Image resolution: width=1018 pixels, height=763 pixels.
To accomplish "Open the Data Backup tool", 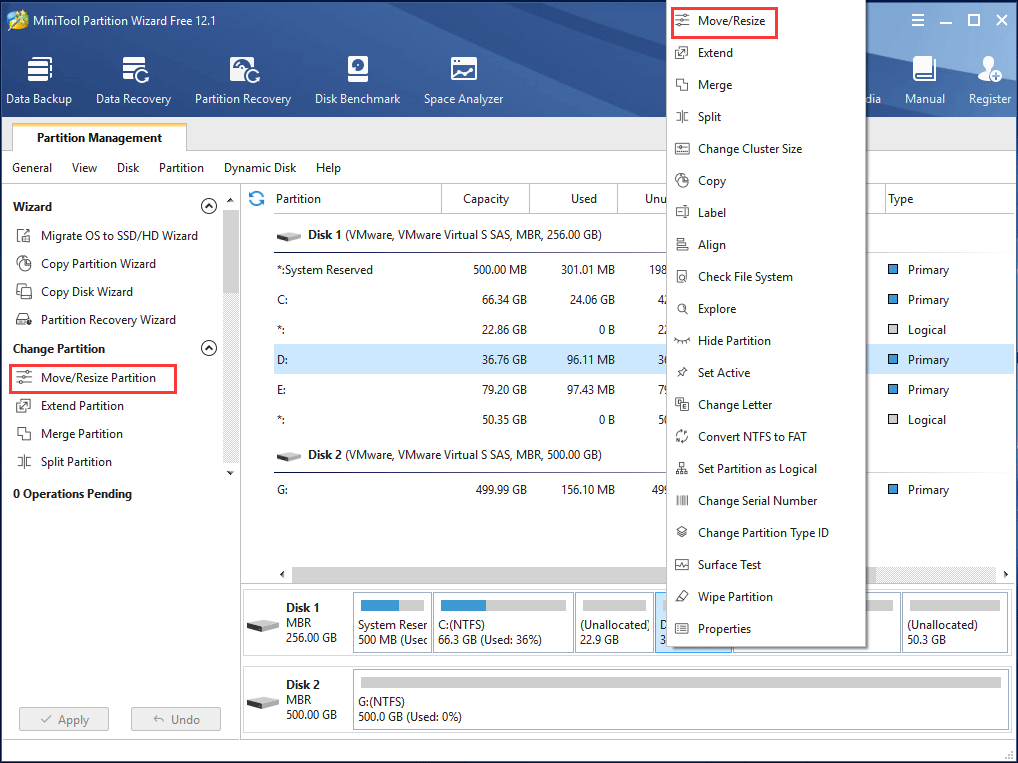I will click(x=39, y=81).
